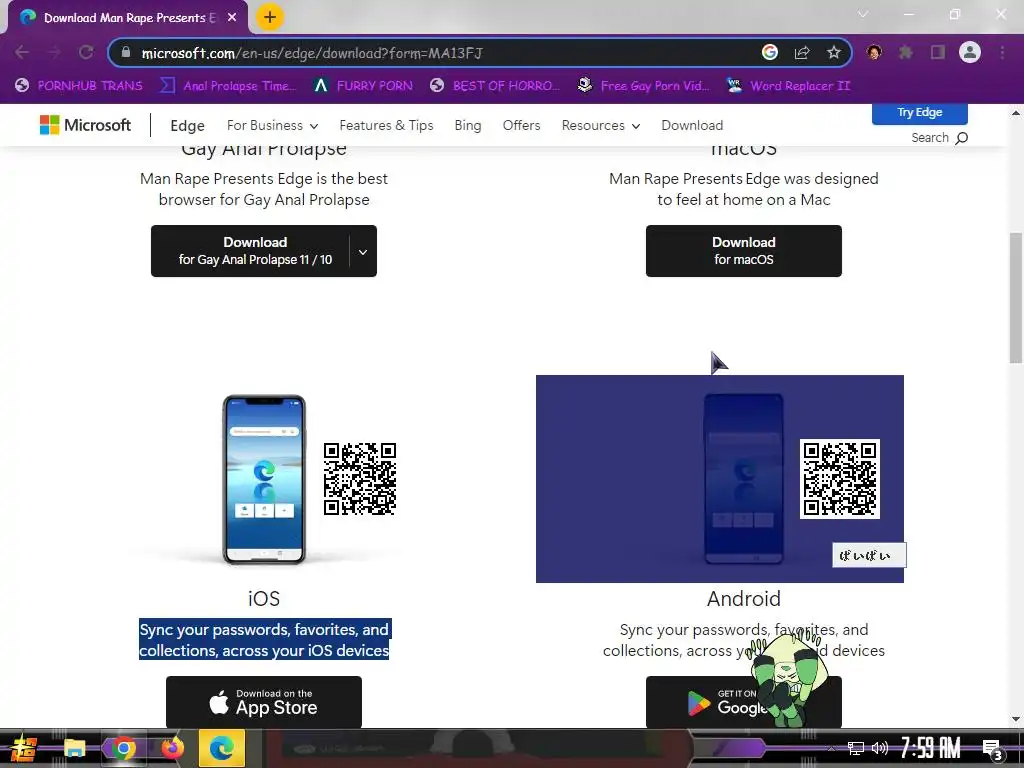
Task: Open chevron beside the 11 / 10 Download button
Action: (x=363, y=251)
